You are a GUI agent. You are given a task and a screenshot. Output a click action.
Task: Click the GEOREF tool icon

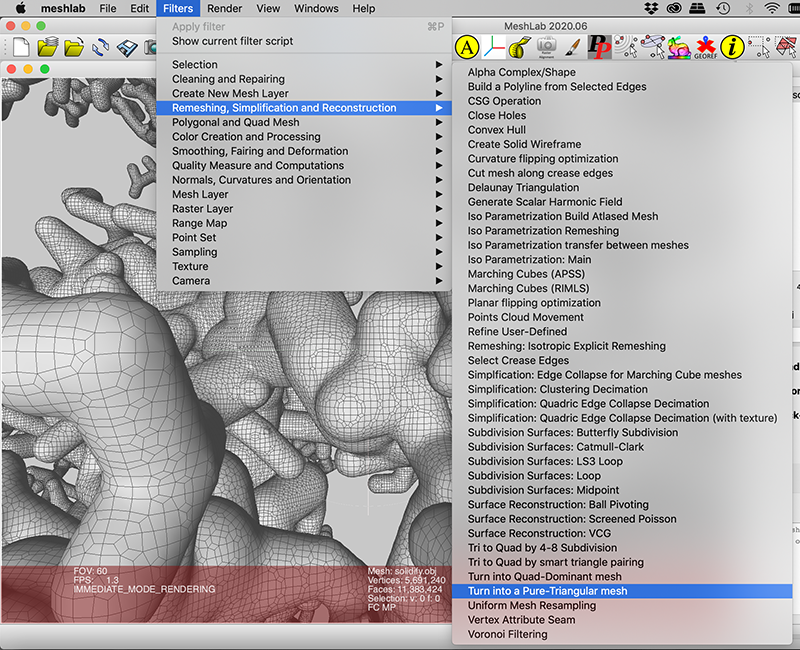(x=706, y=47)
